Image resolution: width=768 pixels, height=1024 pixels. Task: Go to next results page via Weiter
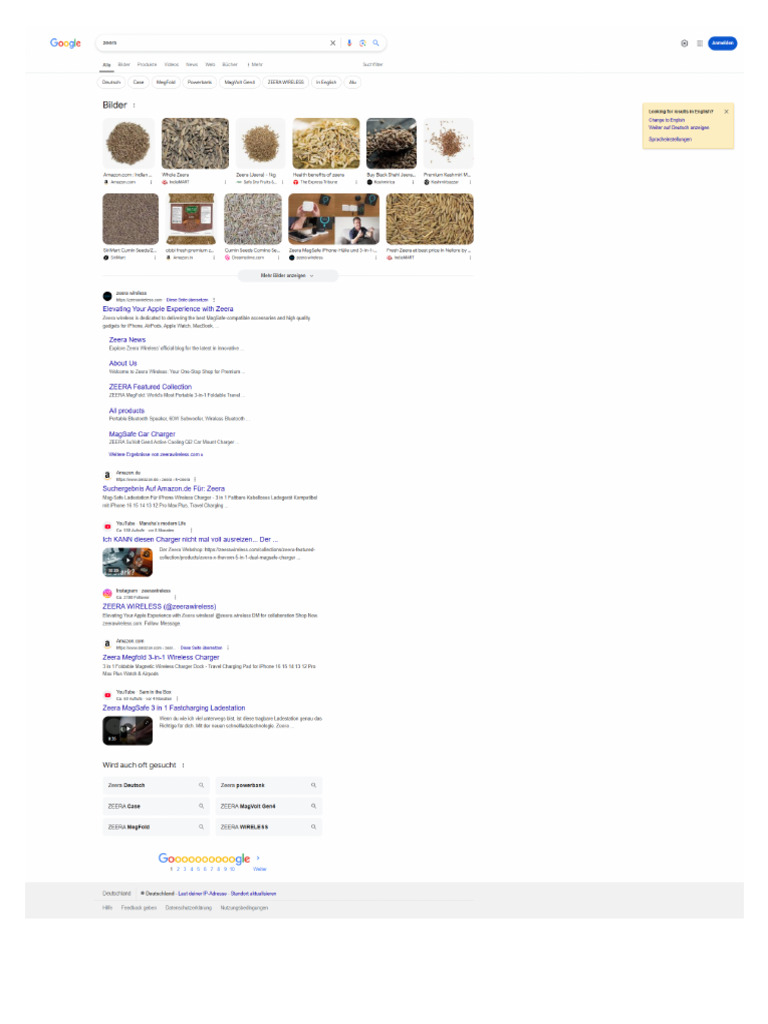click(x=259, y=869)
